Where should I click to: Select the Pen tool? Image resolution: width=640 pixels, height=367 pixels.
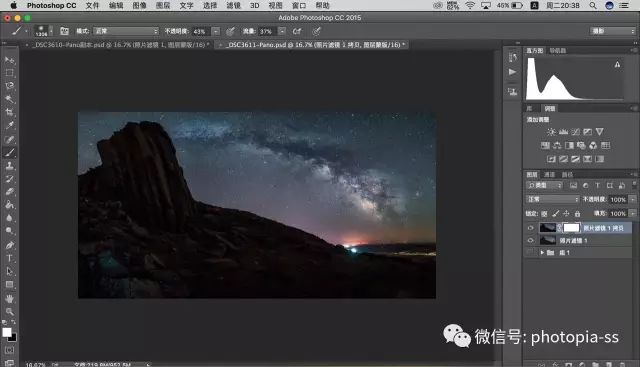9,245
